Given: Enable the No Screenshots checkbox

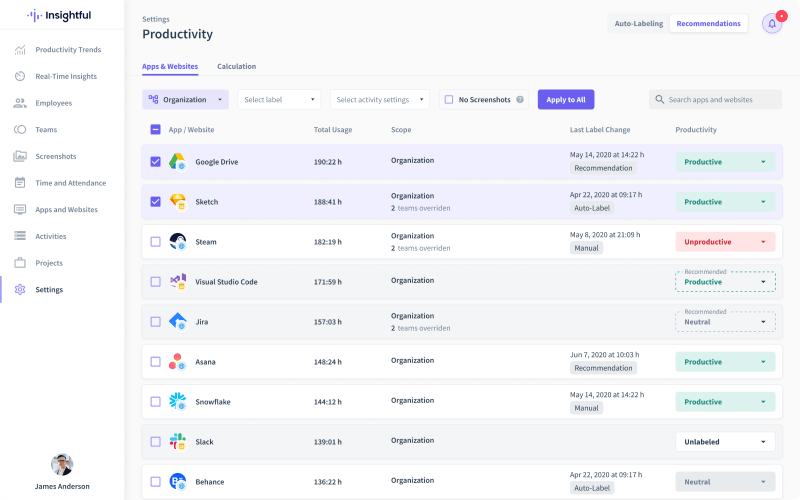Looking at the screenshot, I should [449, 100].
